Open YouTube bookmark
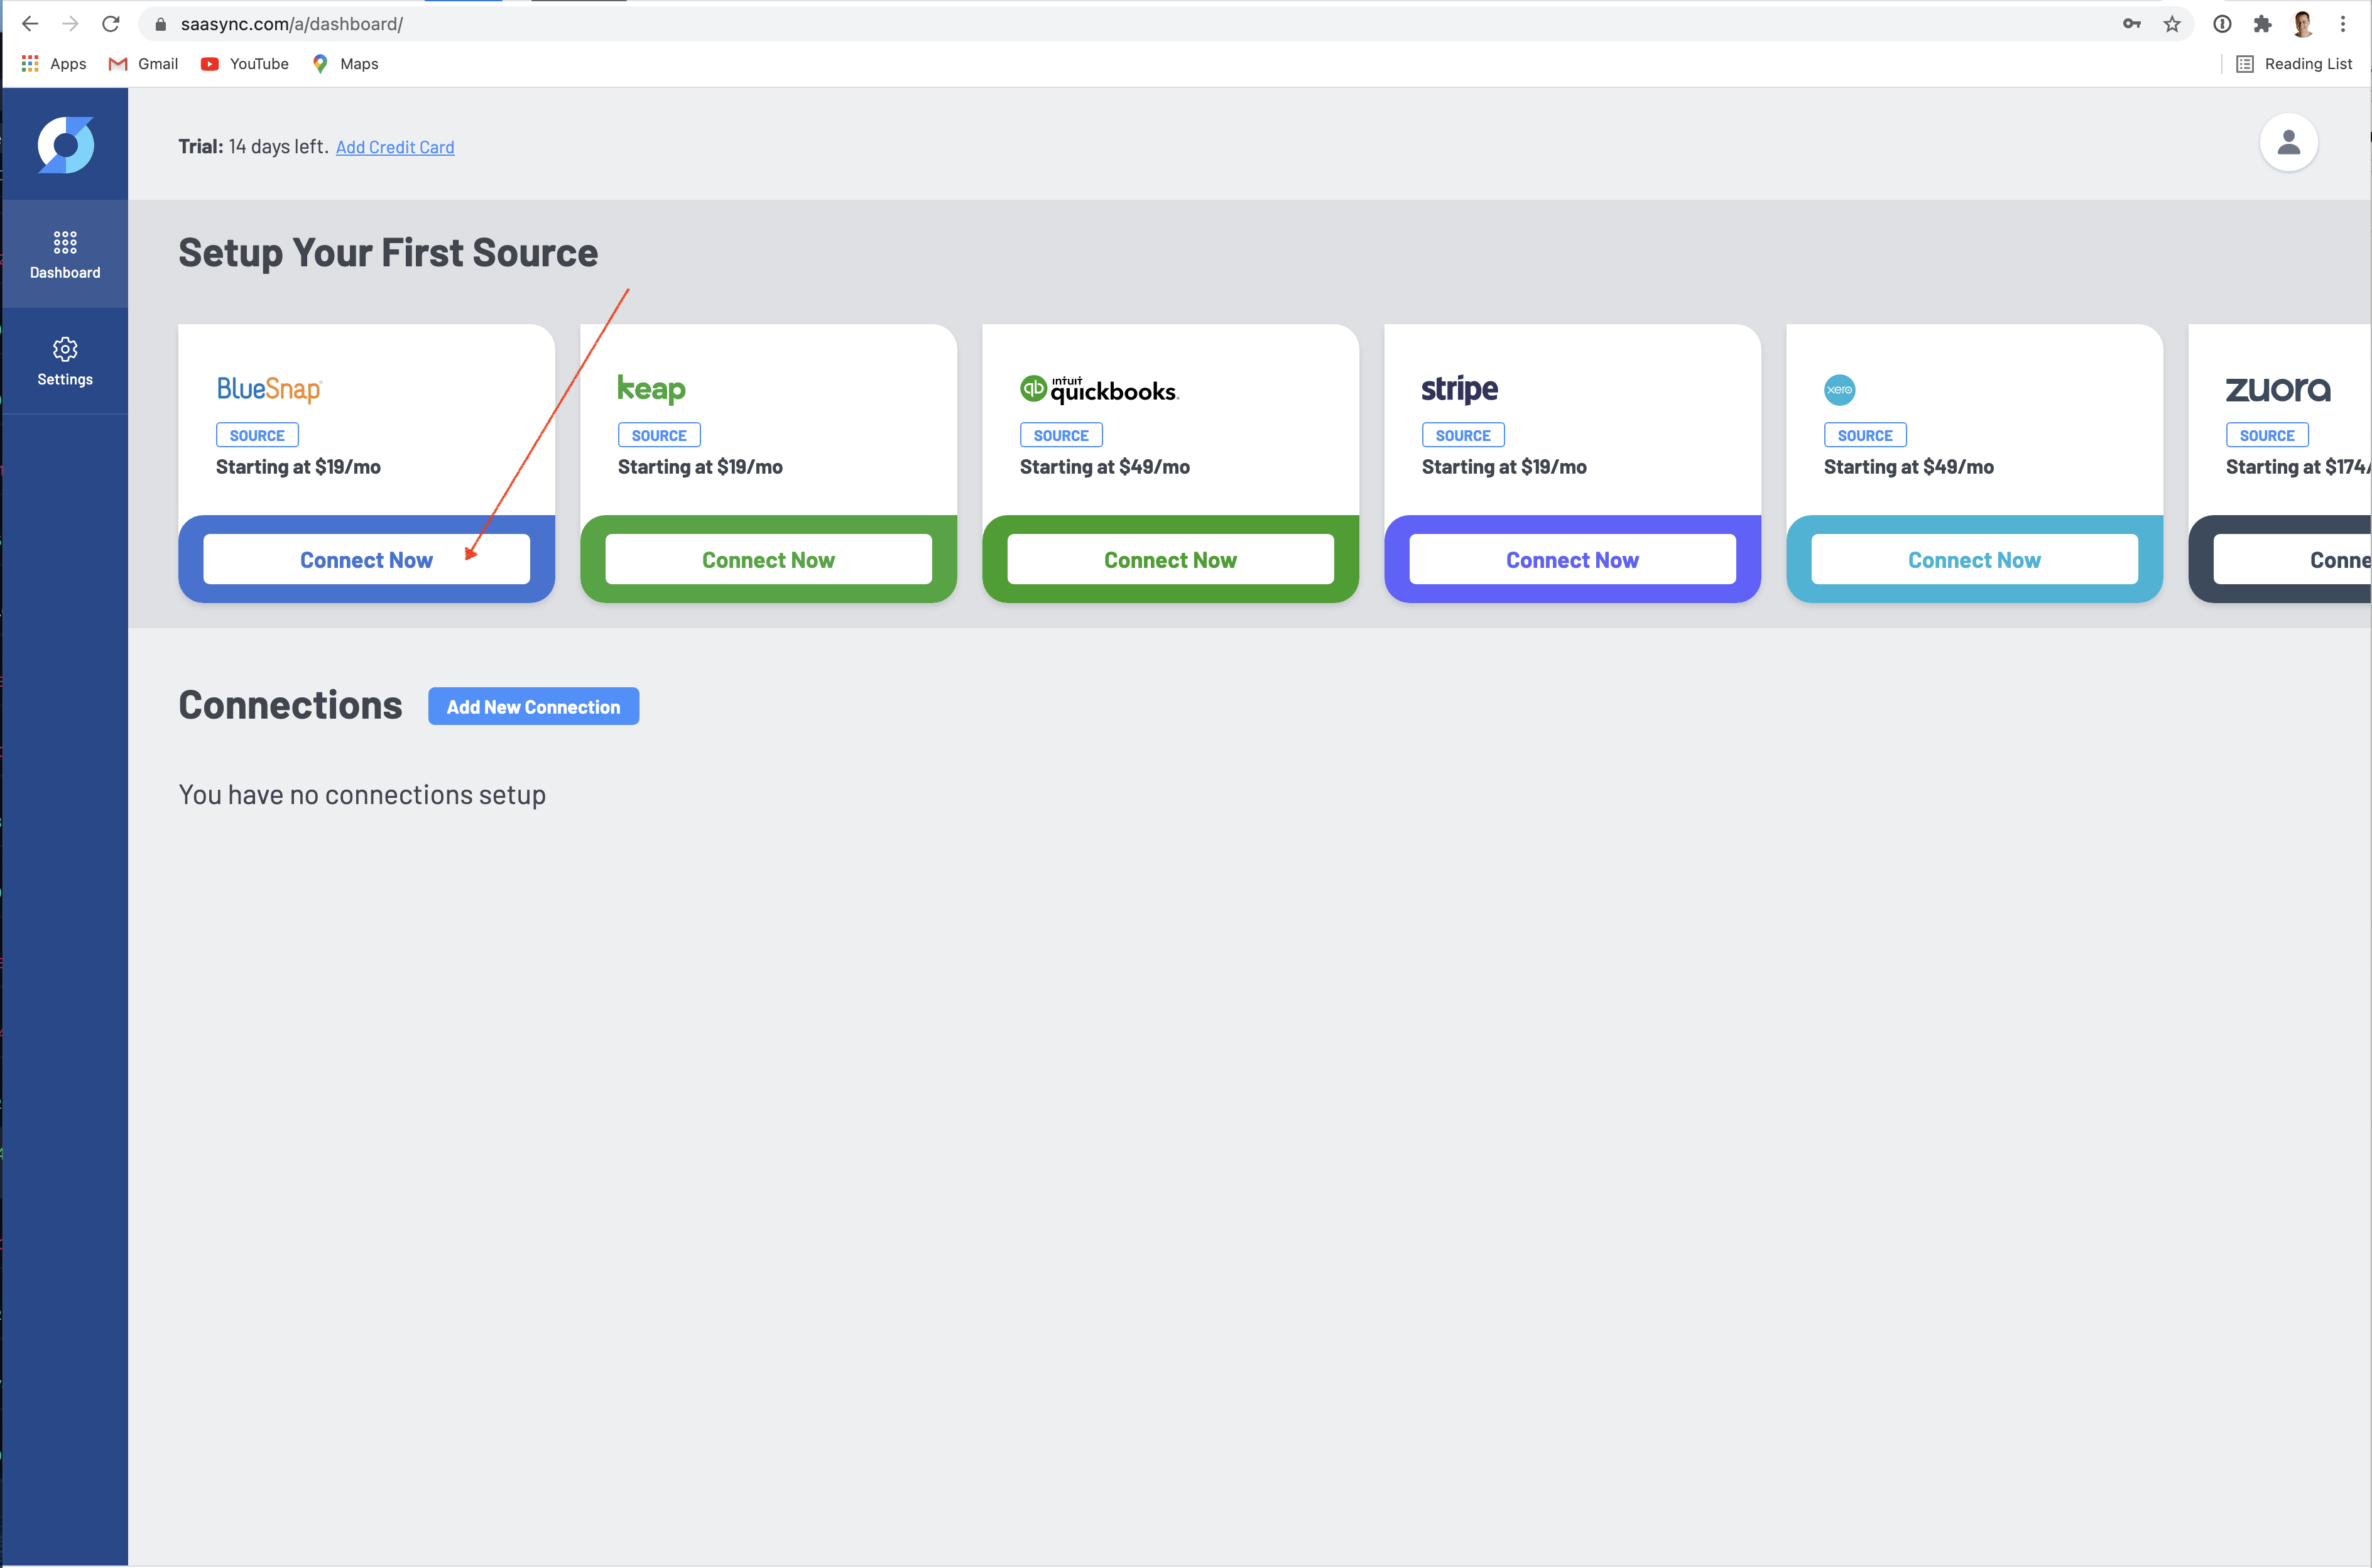2372x1568 pixels. click(245, 64)
